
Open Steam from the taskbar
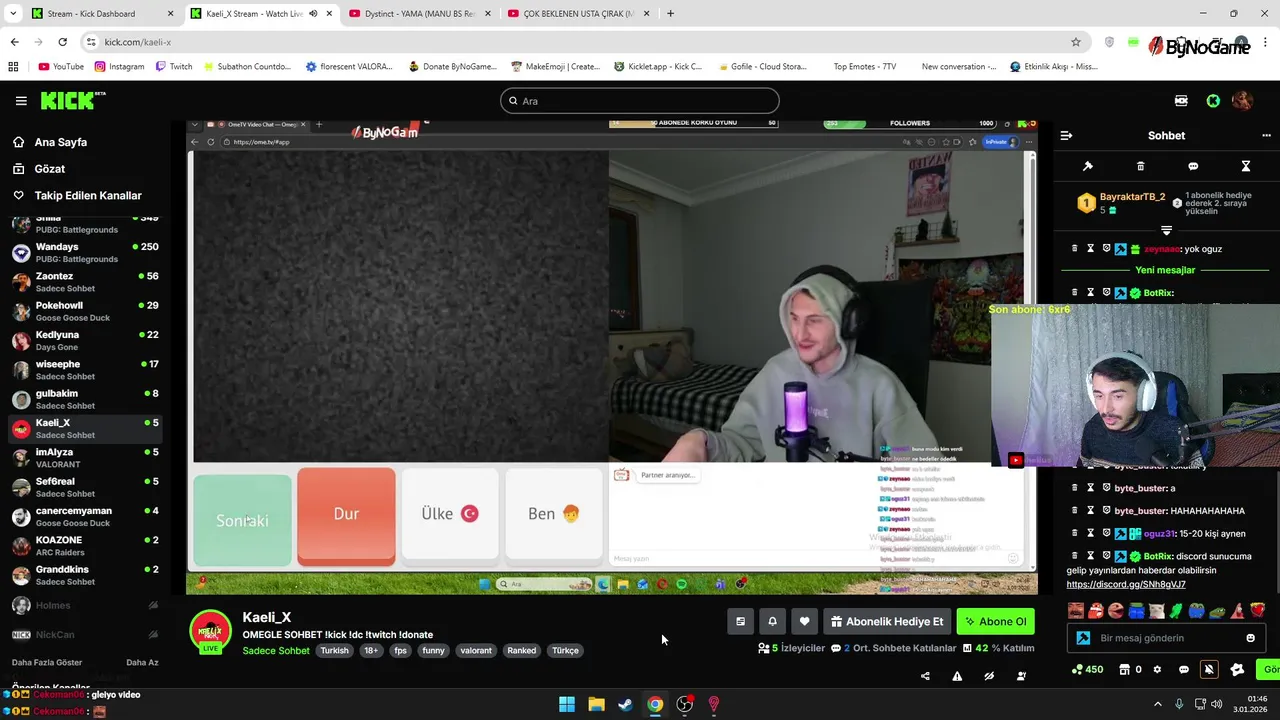click(x=625, y=704)
